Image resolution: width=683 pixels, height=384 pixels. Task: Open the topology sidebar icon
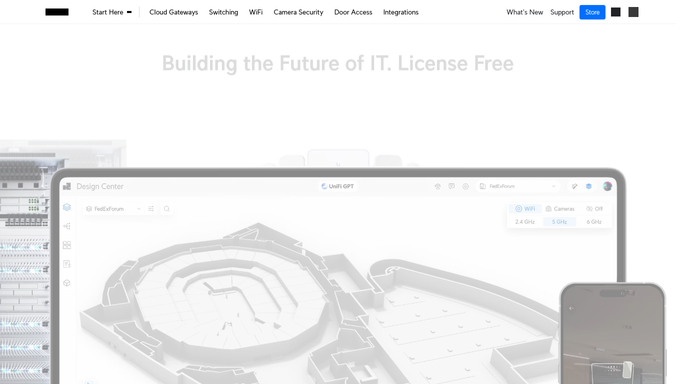pyautogui.click(x=67, y=226)
